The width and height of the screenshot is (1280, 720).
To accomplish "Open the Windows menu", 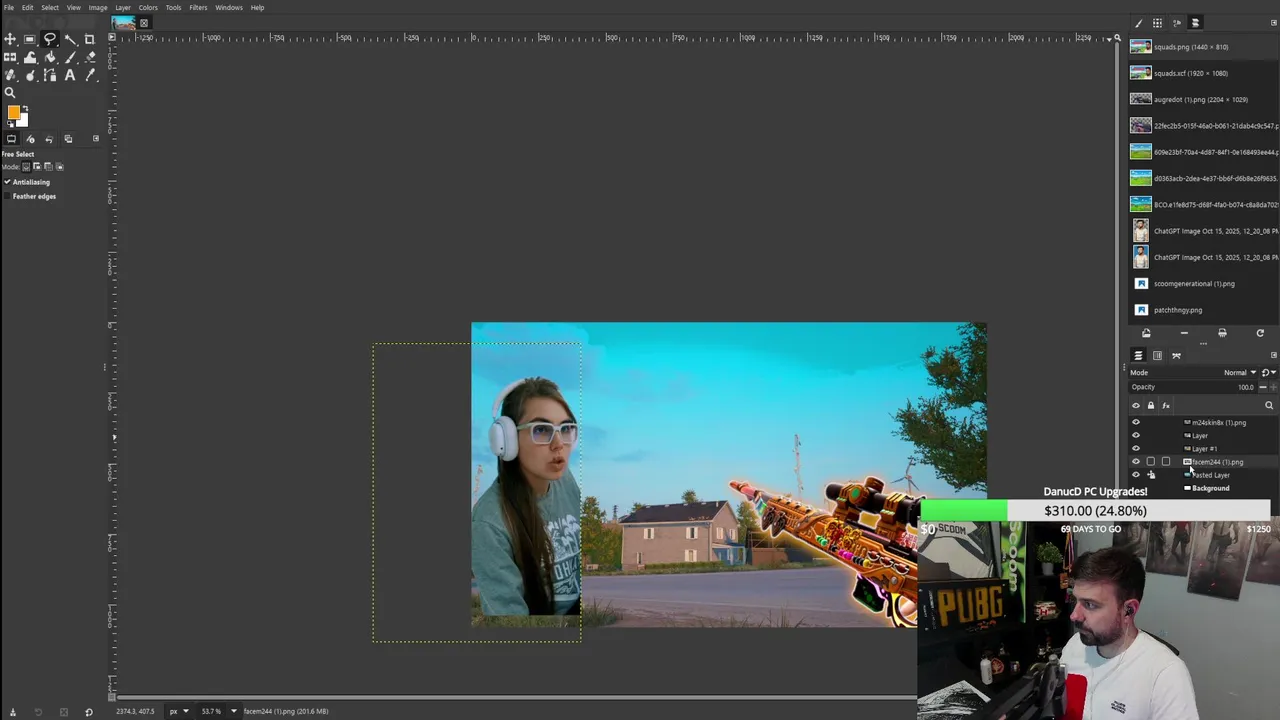I will [229, 7].
